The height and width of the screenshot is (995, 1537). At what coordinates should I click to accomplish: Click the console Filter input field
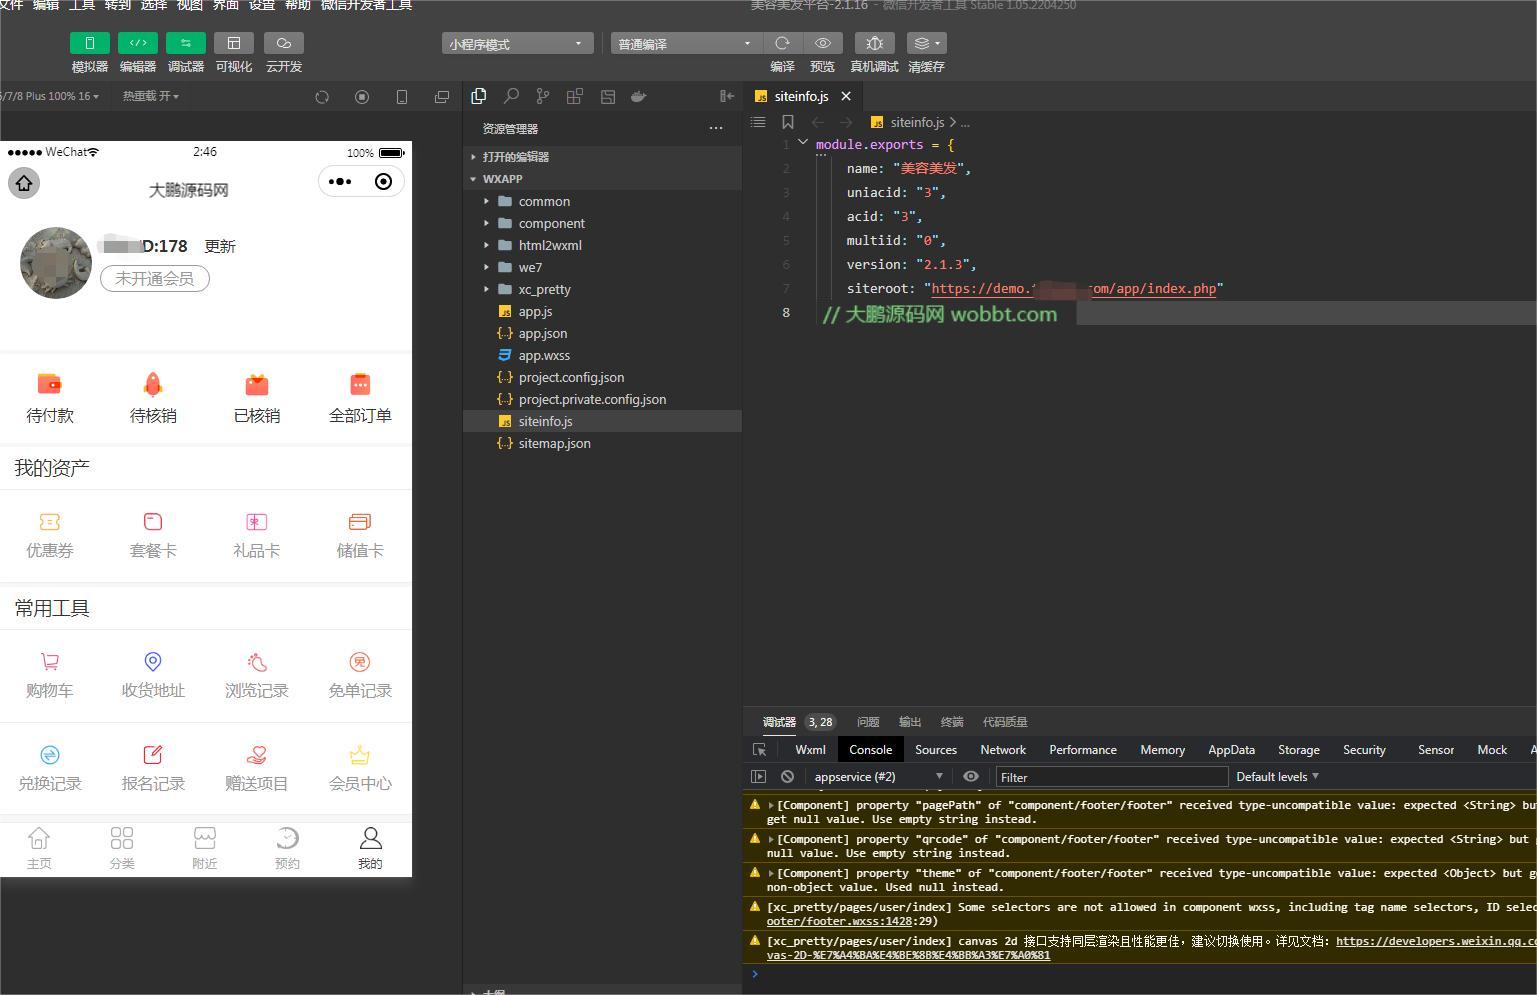point(1111,777)
